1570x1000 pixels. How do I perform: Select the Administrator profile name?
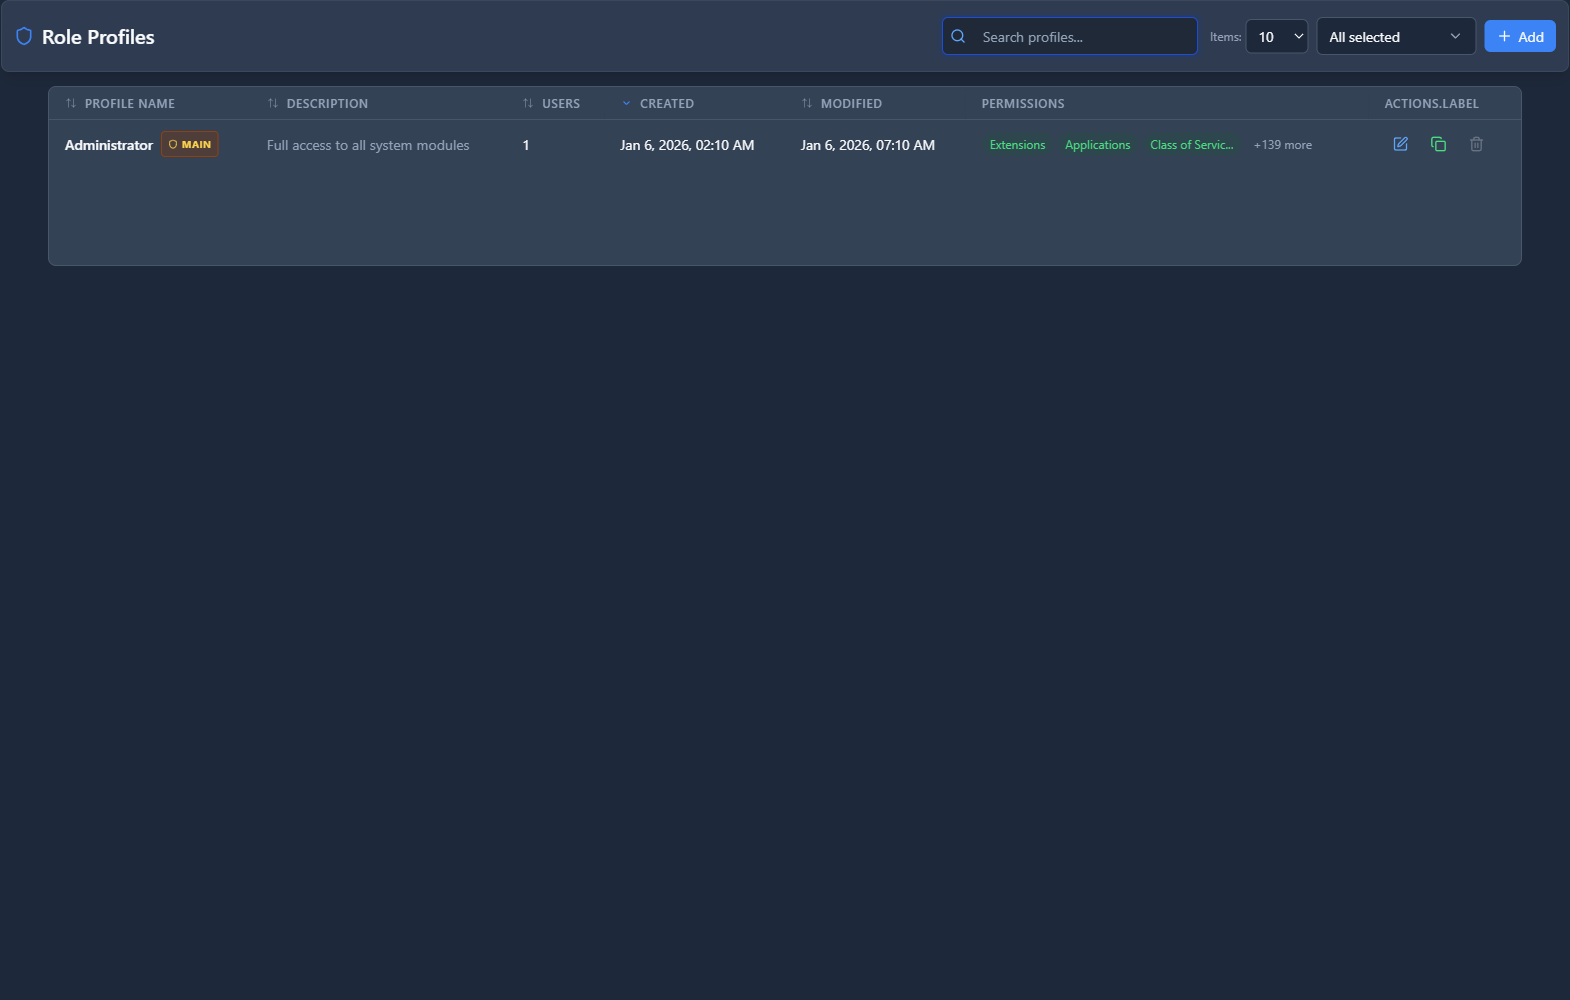pyautogui.click(x=109, y=145)
